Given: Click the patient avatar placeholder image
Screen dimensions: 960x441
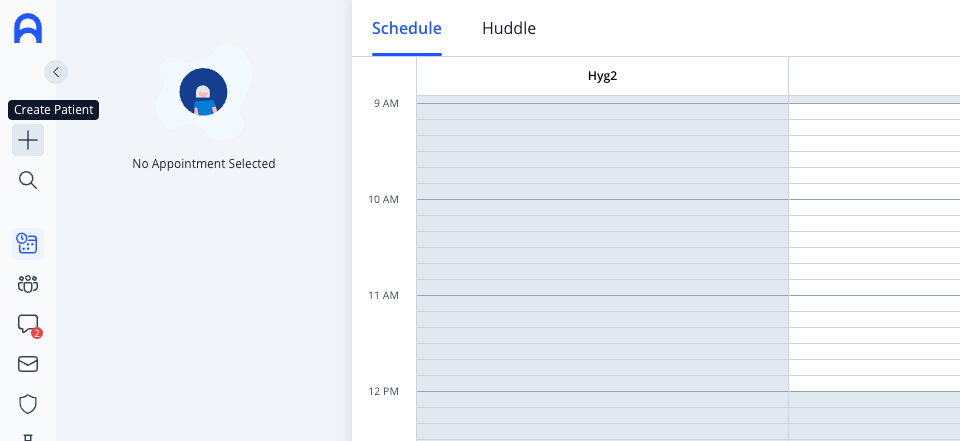Looking at the screenshot, I should pos(203,92).
